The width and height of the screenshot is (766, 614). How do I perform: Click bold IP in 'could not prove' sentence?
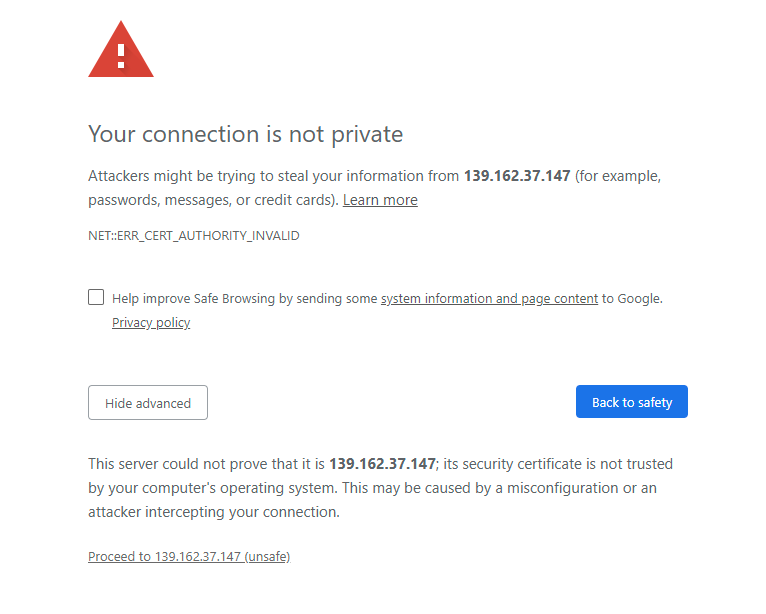coord(382,464)
